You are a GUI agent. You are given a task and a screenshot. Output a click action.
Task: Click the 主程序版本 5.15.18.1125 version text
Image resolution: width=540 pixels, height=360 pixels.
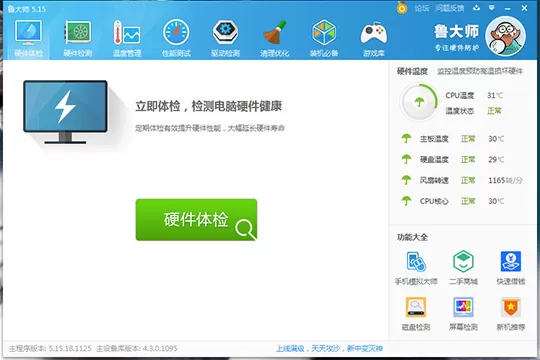pos(50,349)
